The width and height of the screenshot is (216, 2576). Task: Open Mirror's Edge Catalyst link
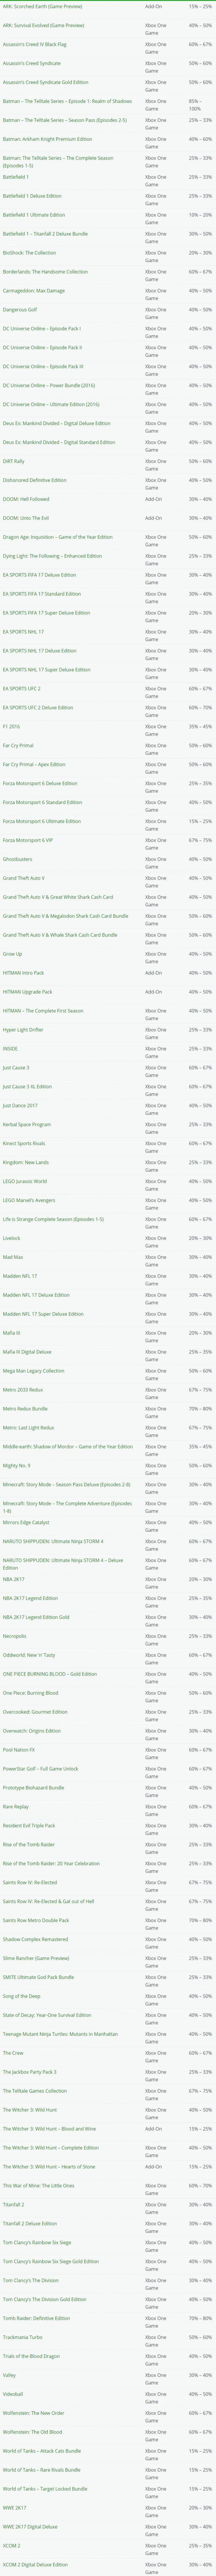pos(26,1522)
